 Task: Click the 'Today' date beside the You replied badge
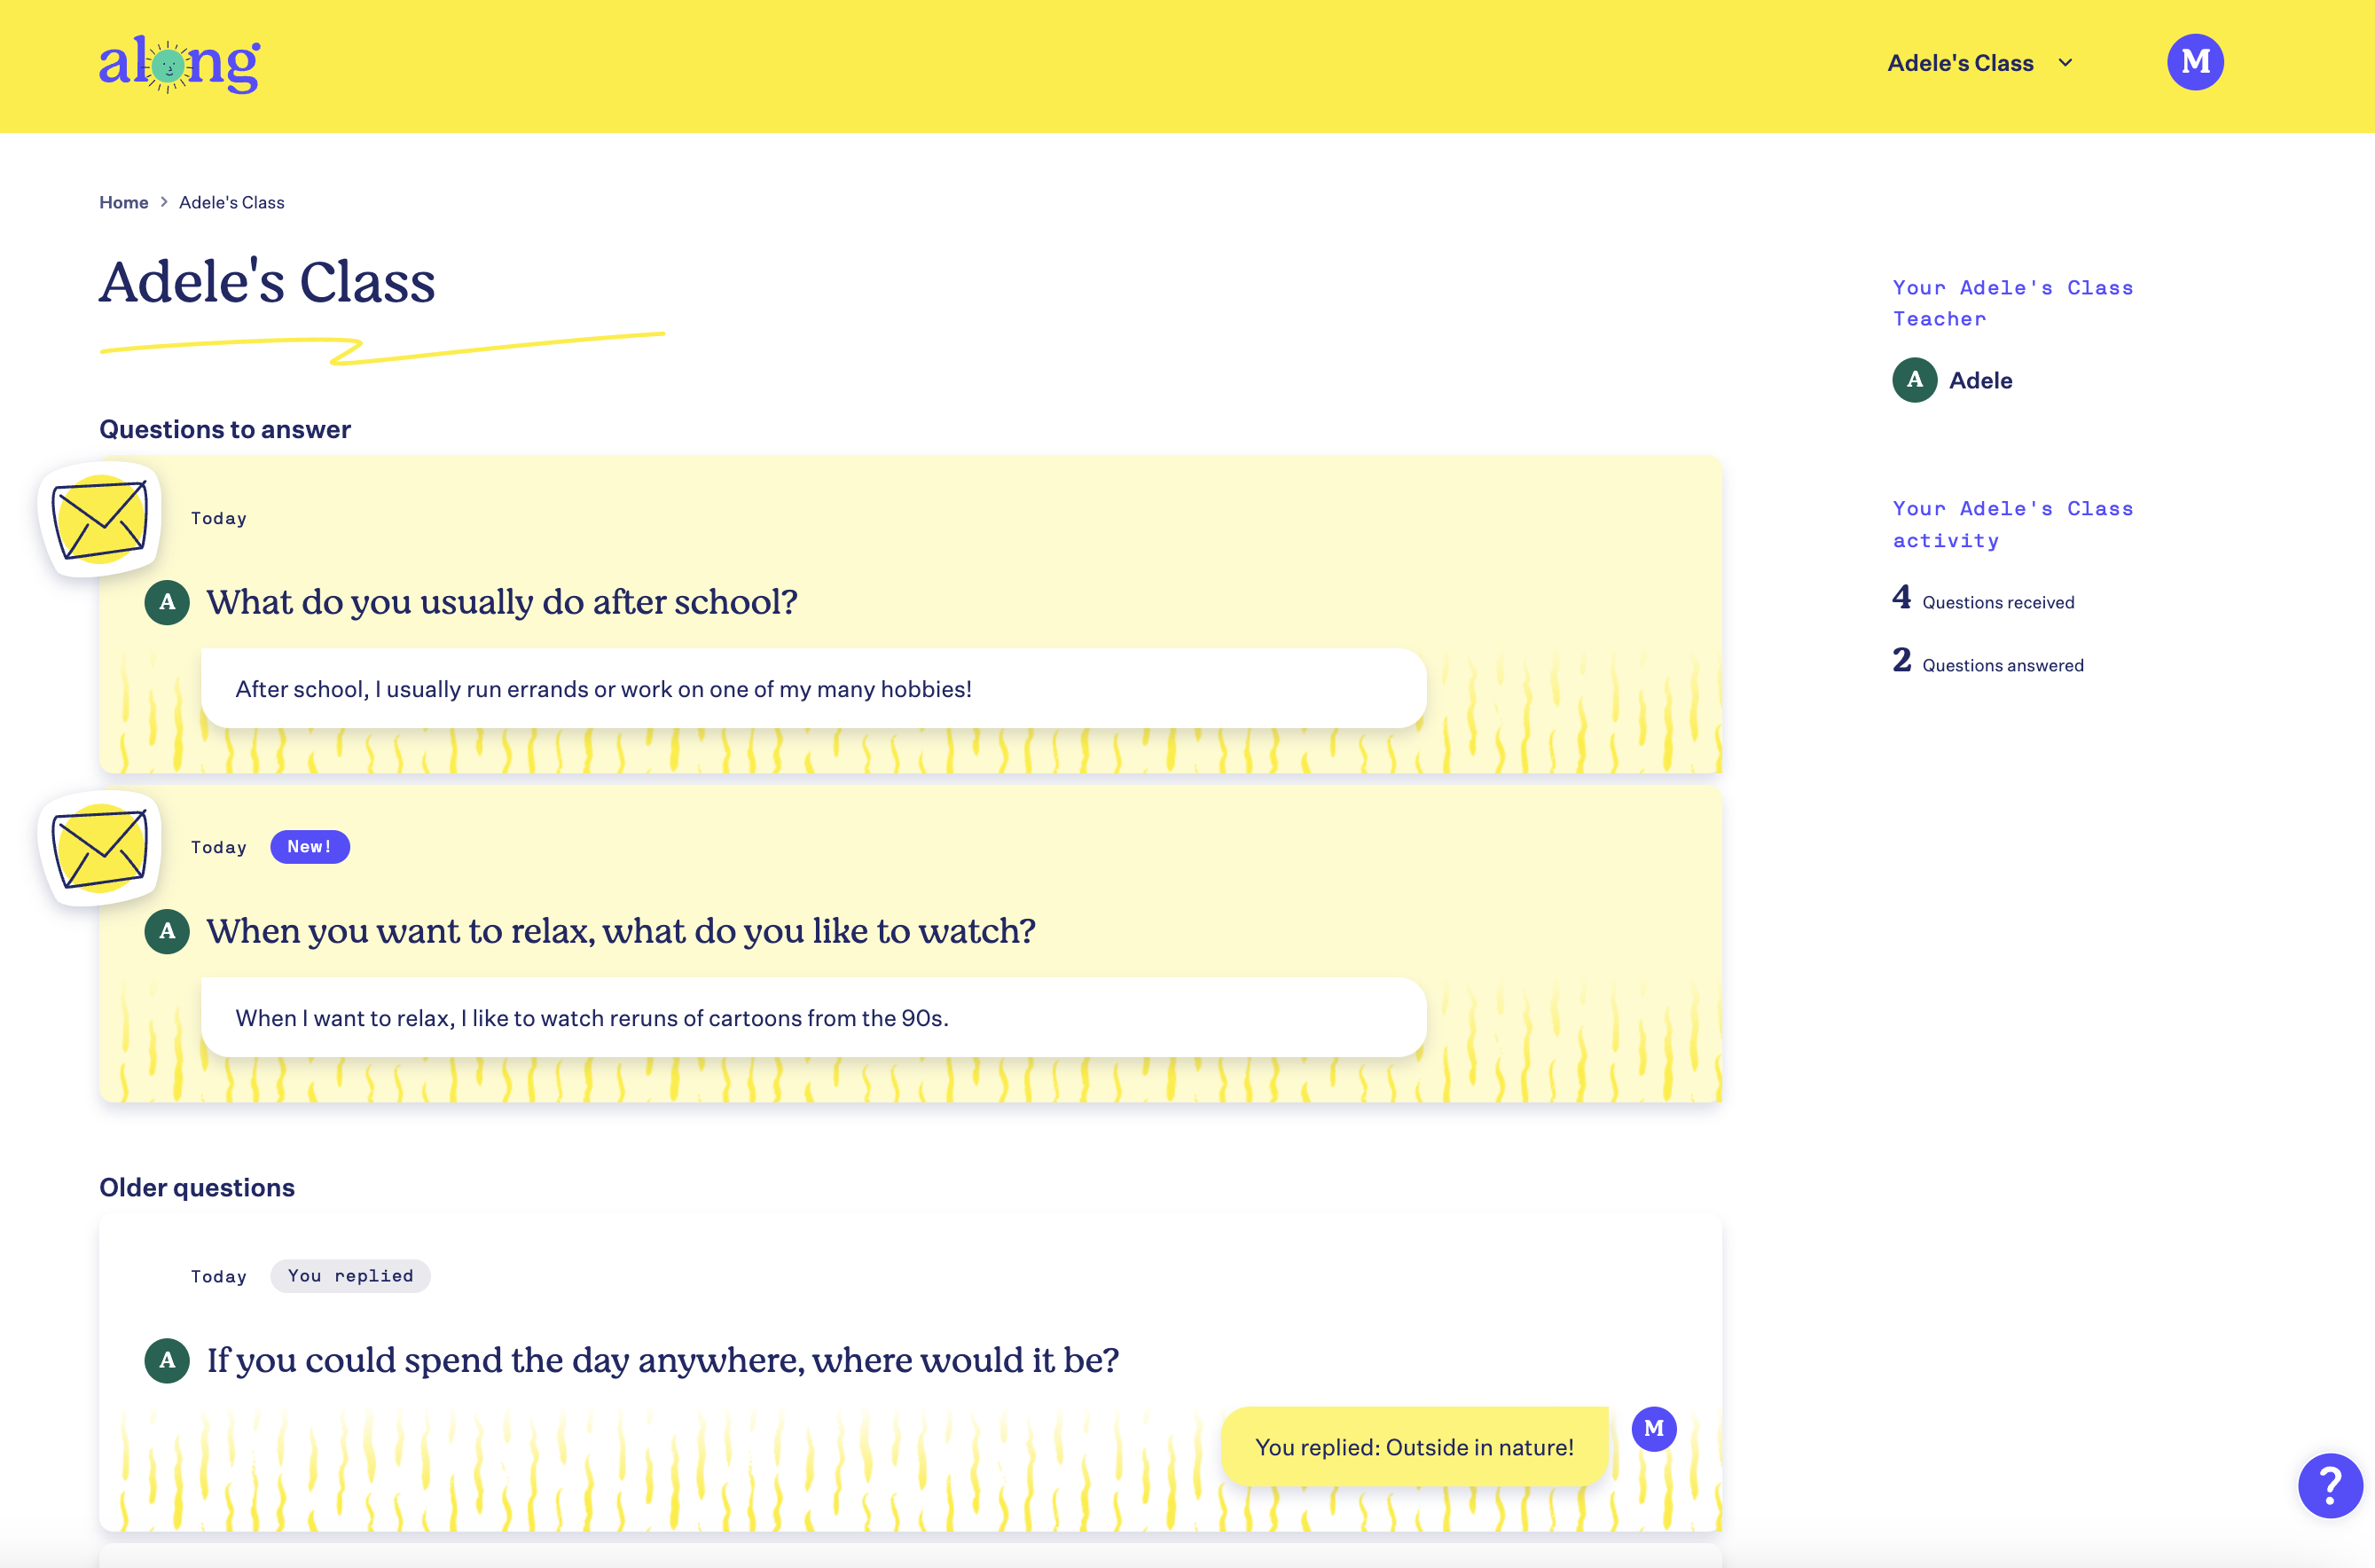[219, 1276]
